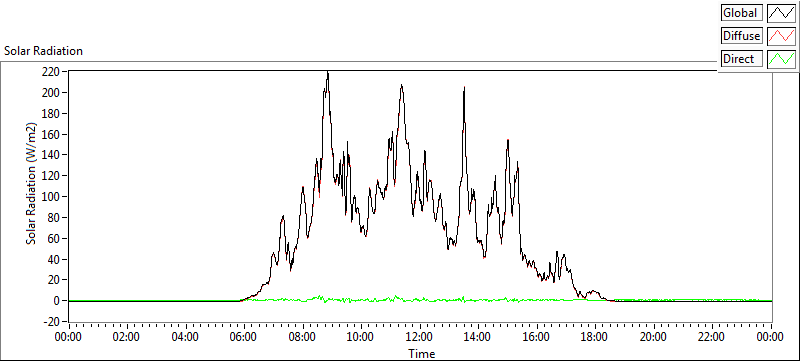Viewport: 800px width, 361px height.
Task: Click the Solar Radiation chart title
Action: pyautogui.click(x=43, y=51)
